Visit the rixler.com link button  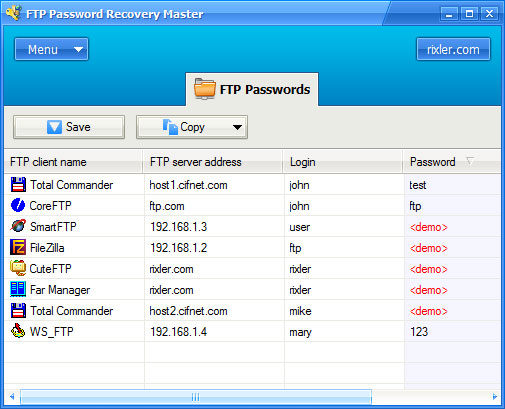tap(453, 49)
